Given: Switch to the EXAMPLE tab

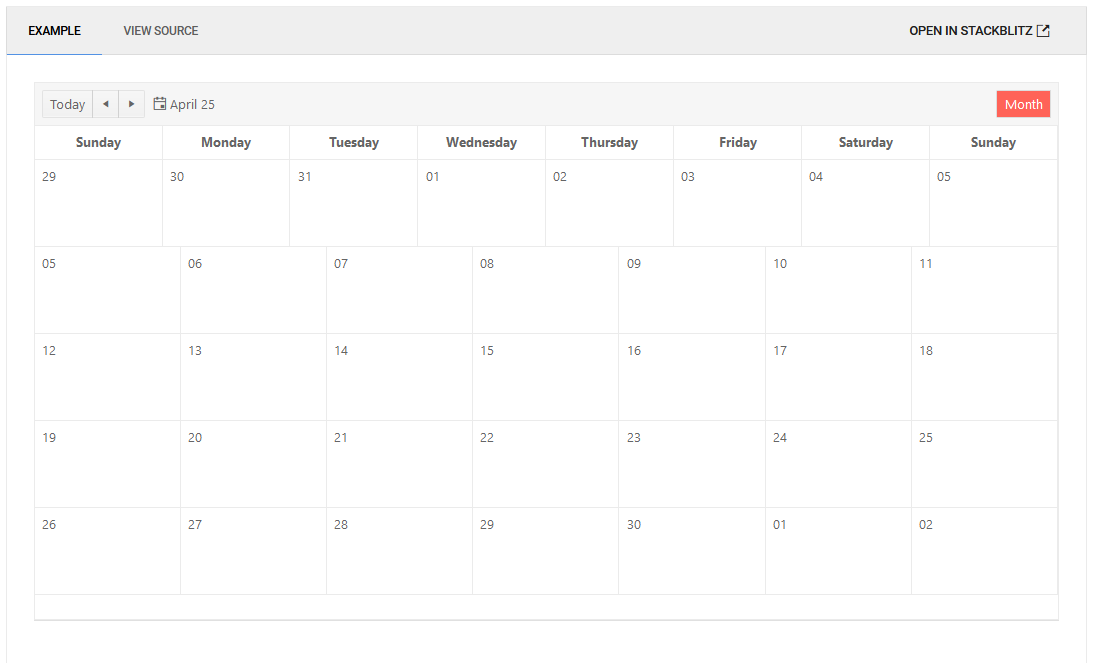Looking at the screenshot, I should pos(53,30).
